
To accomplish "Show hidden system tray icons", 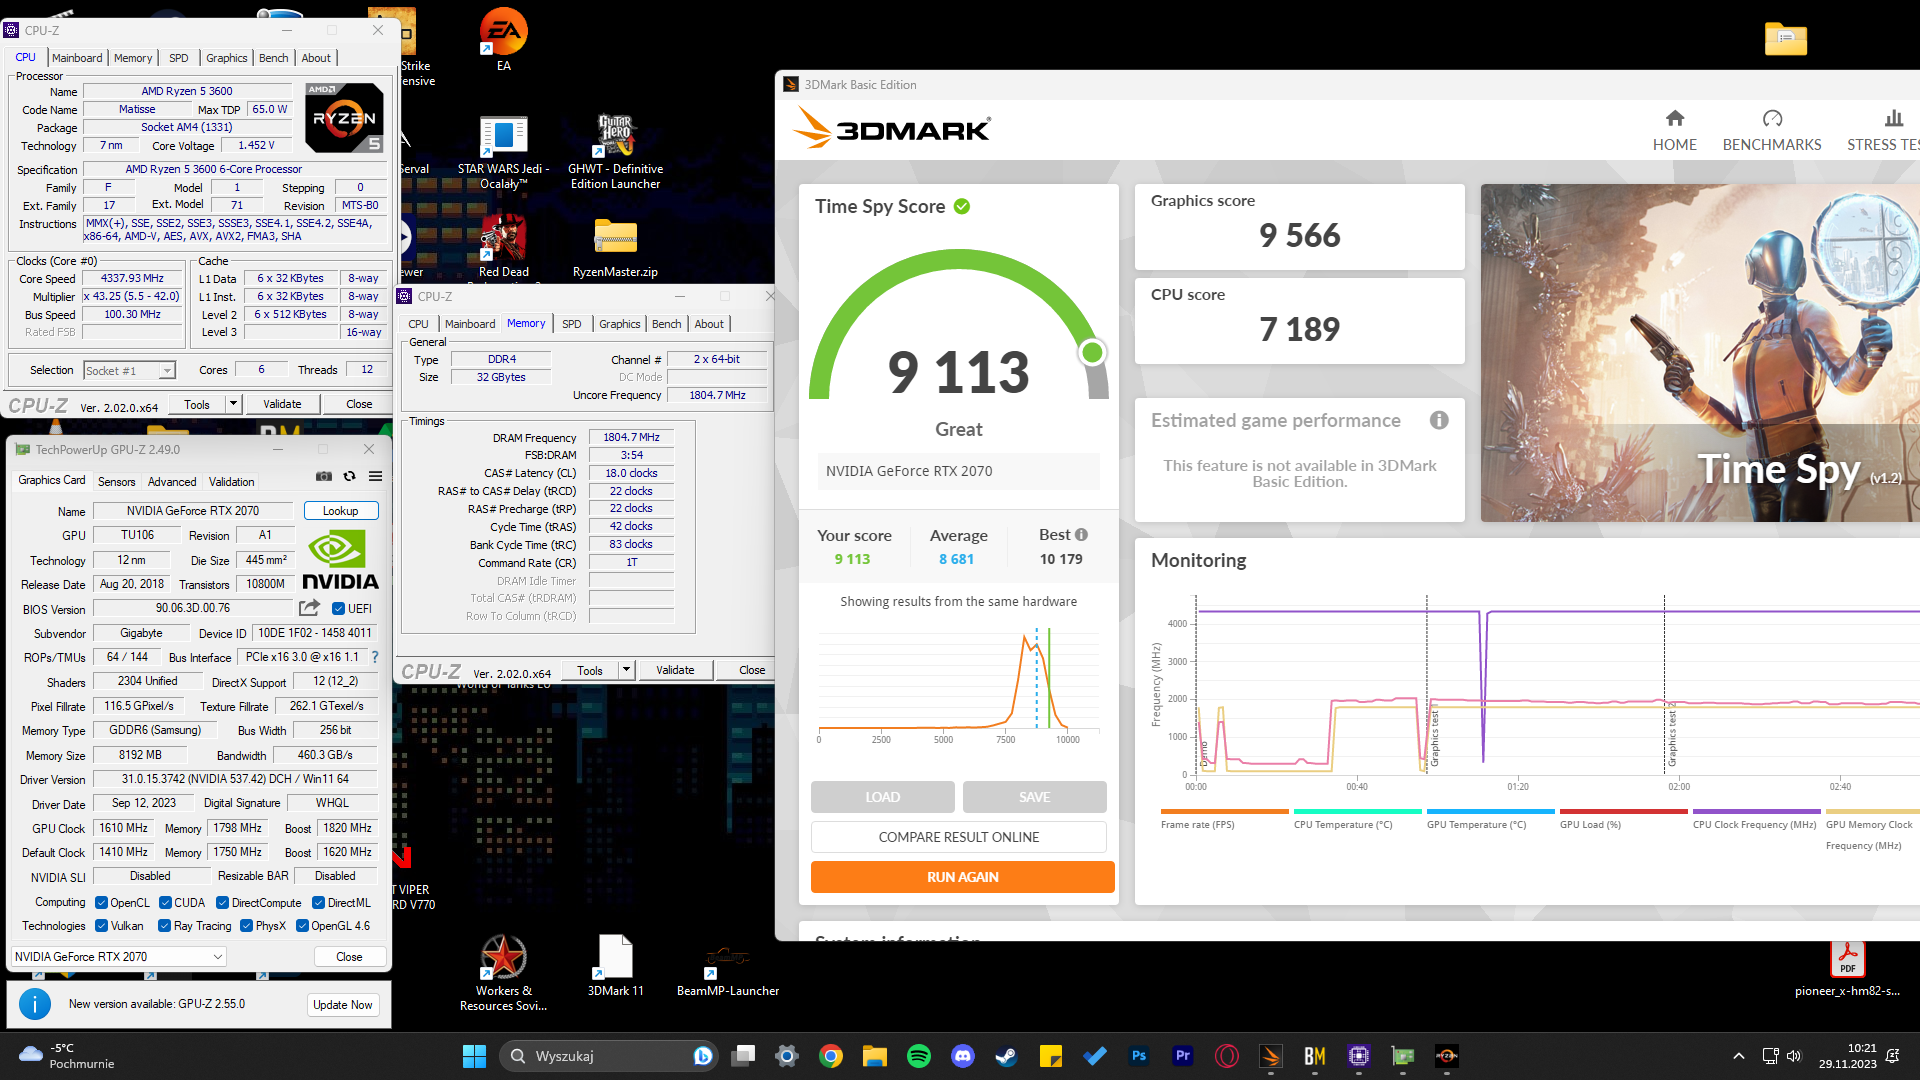I will click(x=1738, y=1056).
